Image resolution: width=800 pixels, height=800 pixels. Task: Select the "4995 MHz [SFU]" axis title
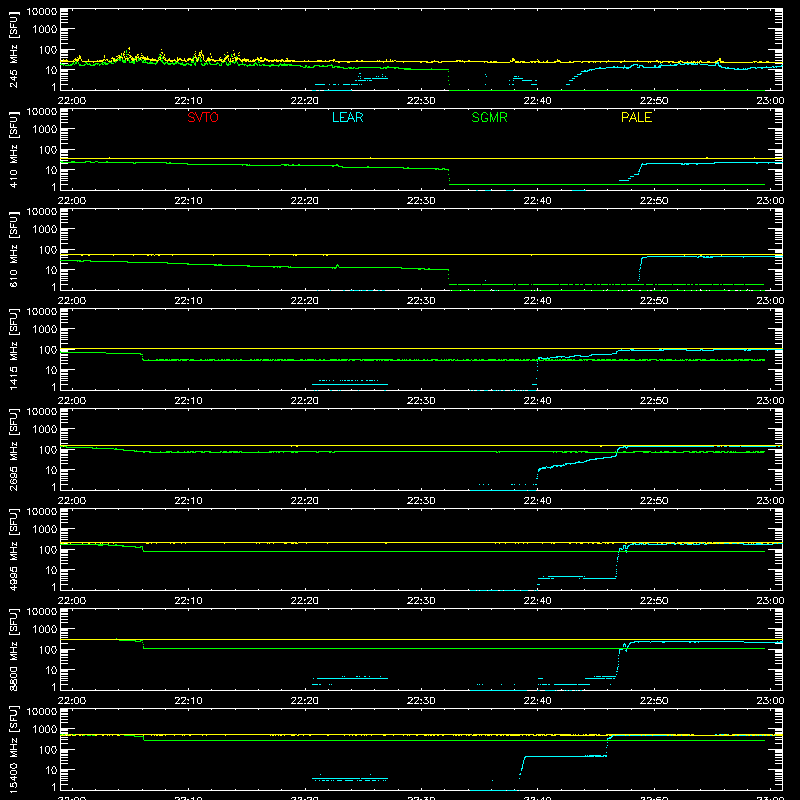tap(13, 549)
